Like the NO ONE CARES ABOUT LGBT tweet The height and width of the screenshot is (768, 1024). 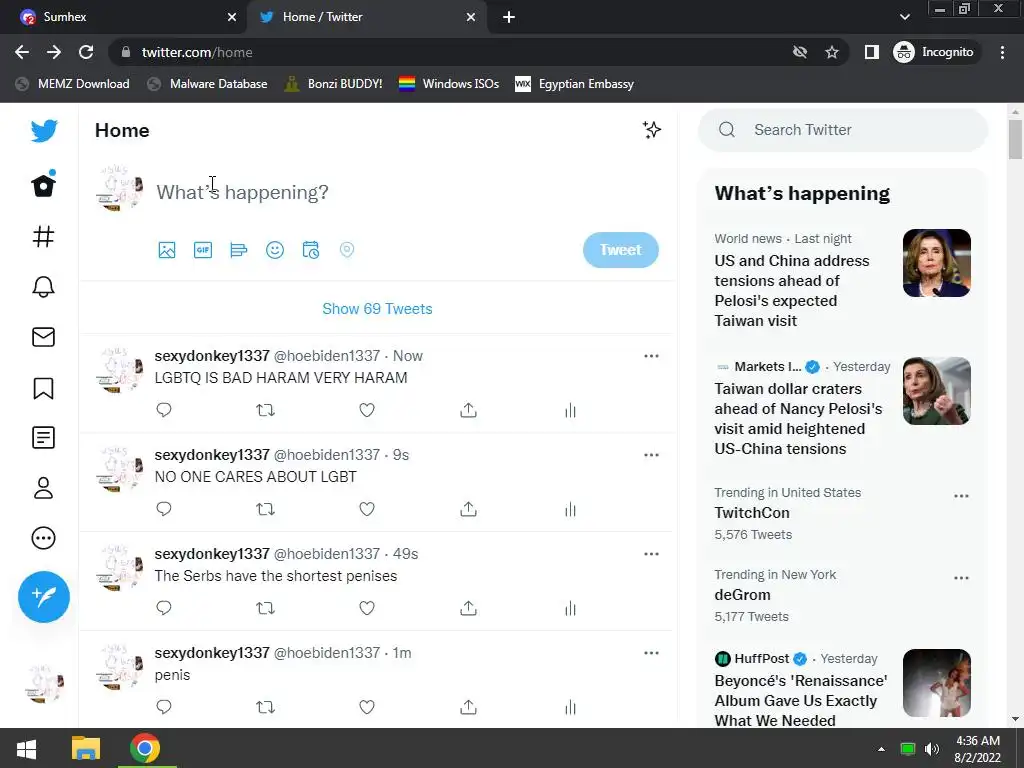[x=367, y=509]
